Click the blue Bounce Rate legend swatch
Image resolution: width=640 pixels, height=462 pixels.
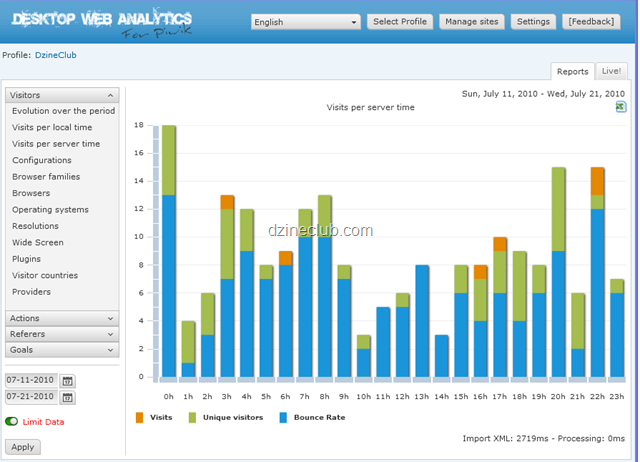tap(283, 418)
